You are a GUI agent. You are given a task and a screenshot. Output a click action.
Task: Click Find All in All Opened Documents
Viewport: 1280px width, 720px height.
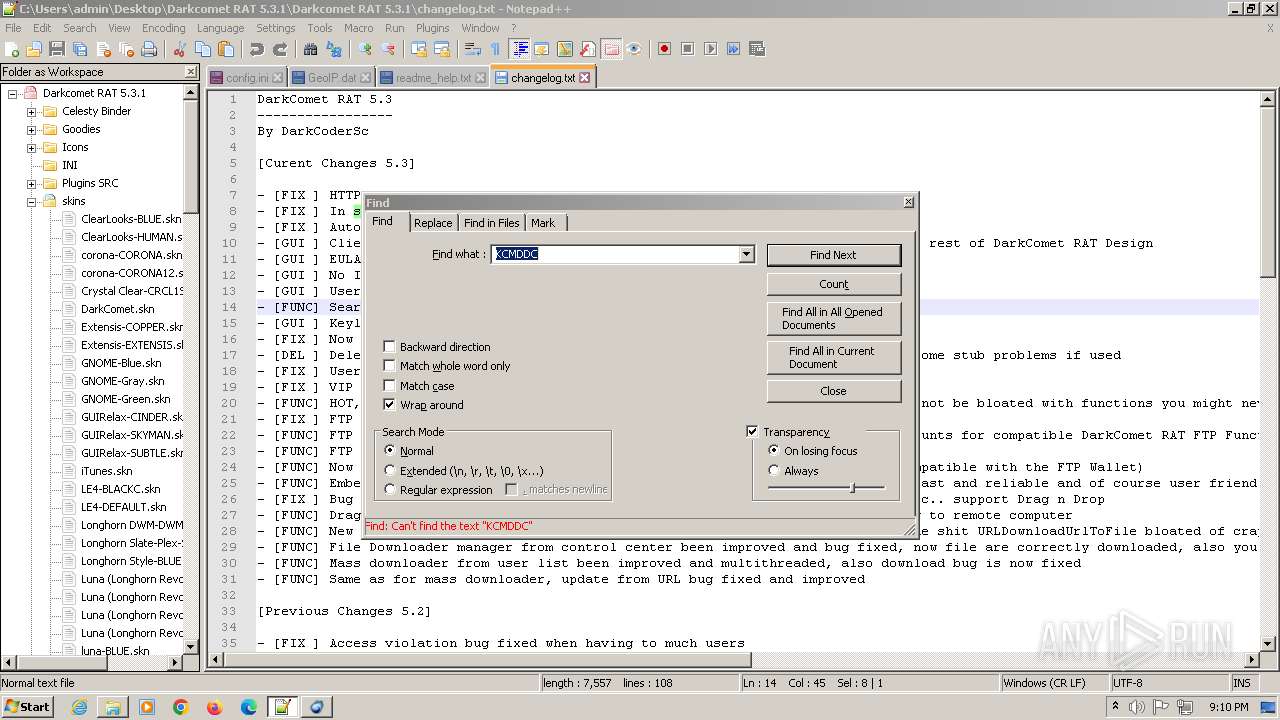tap(833, 318)
